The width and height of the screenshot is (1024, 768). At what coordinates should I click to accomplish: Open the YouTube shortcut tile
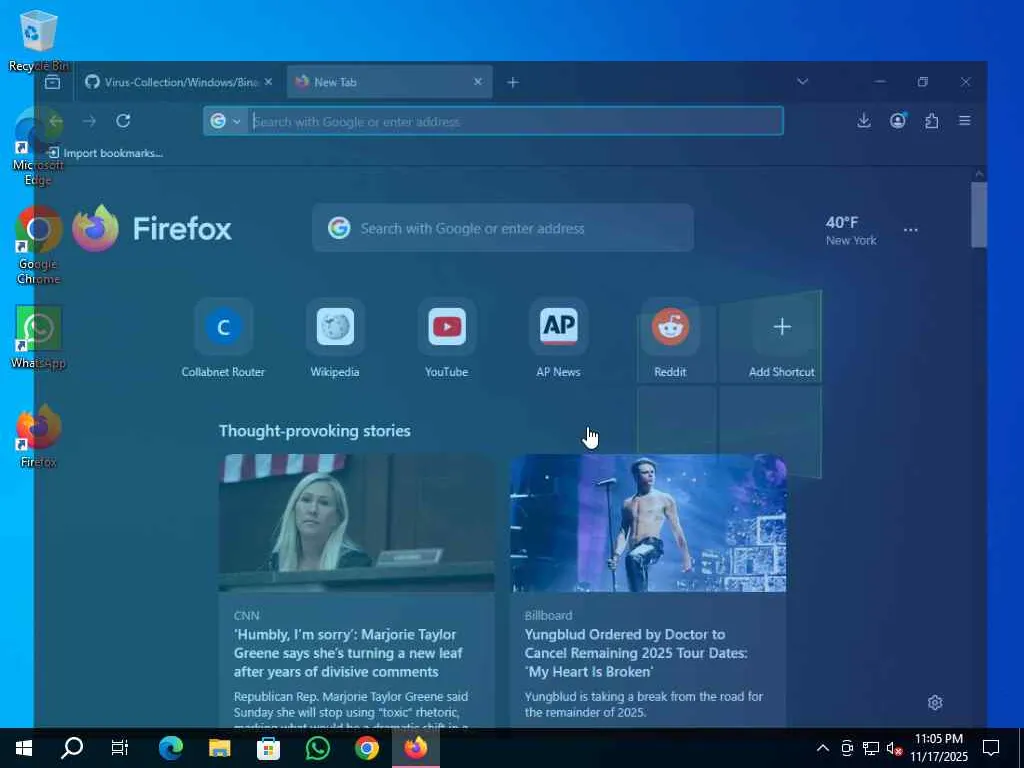447,338
